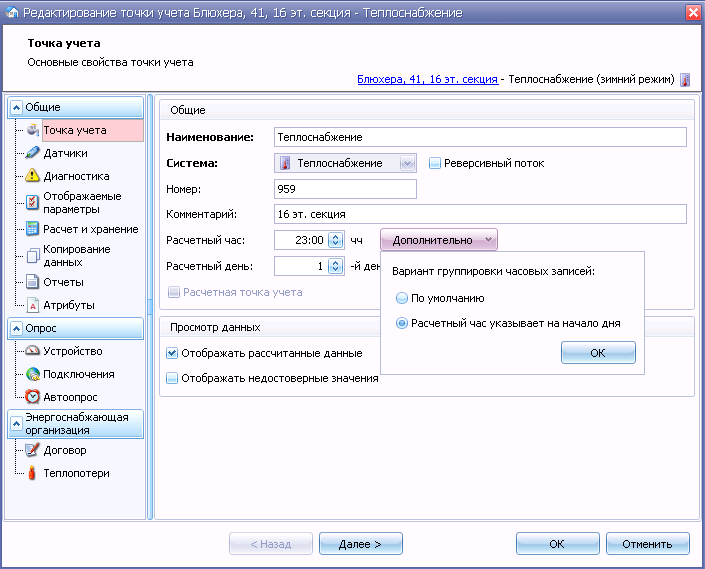Image resolution: width=705 pixels, height=569 pixels.
Task: Click the Расчетный день spinner arrows
Action: click(335, 266)
